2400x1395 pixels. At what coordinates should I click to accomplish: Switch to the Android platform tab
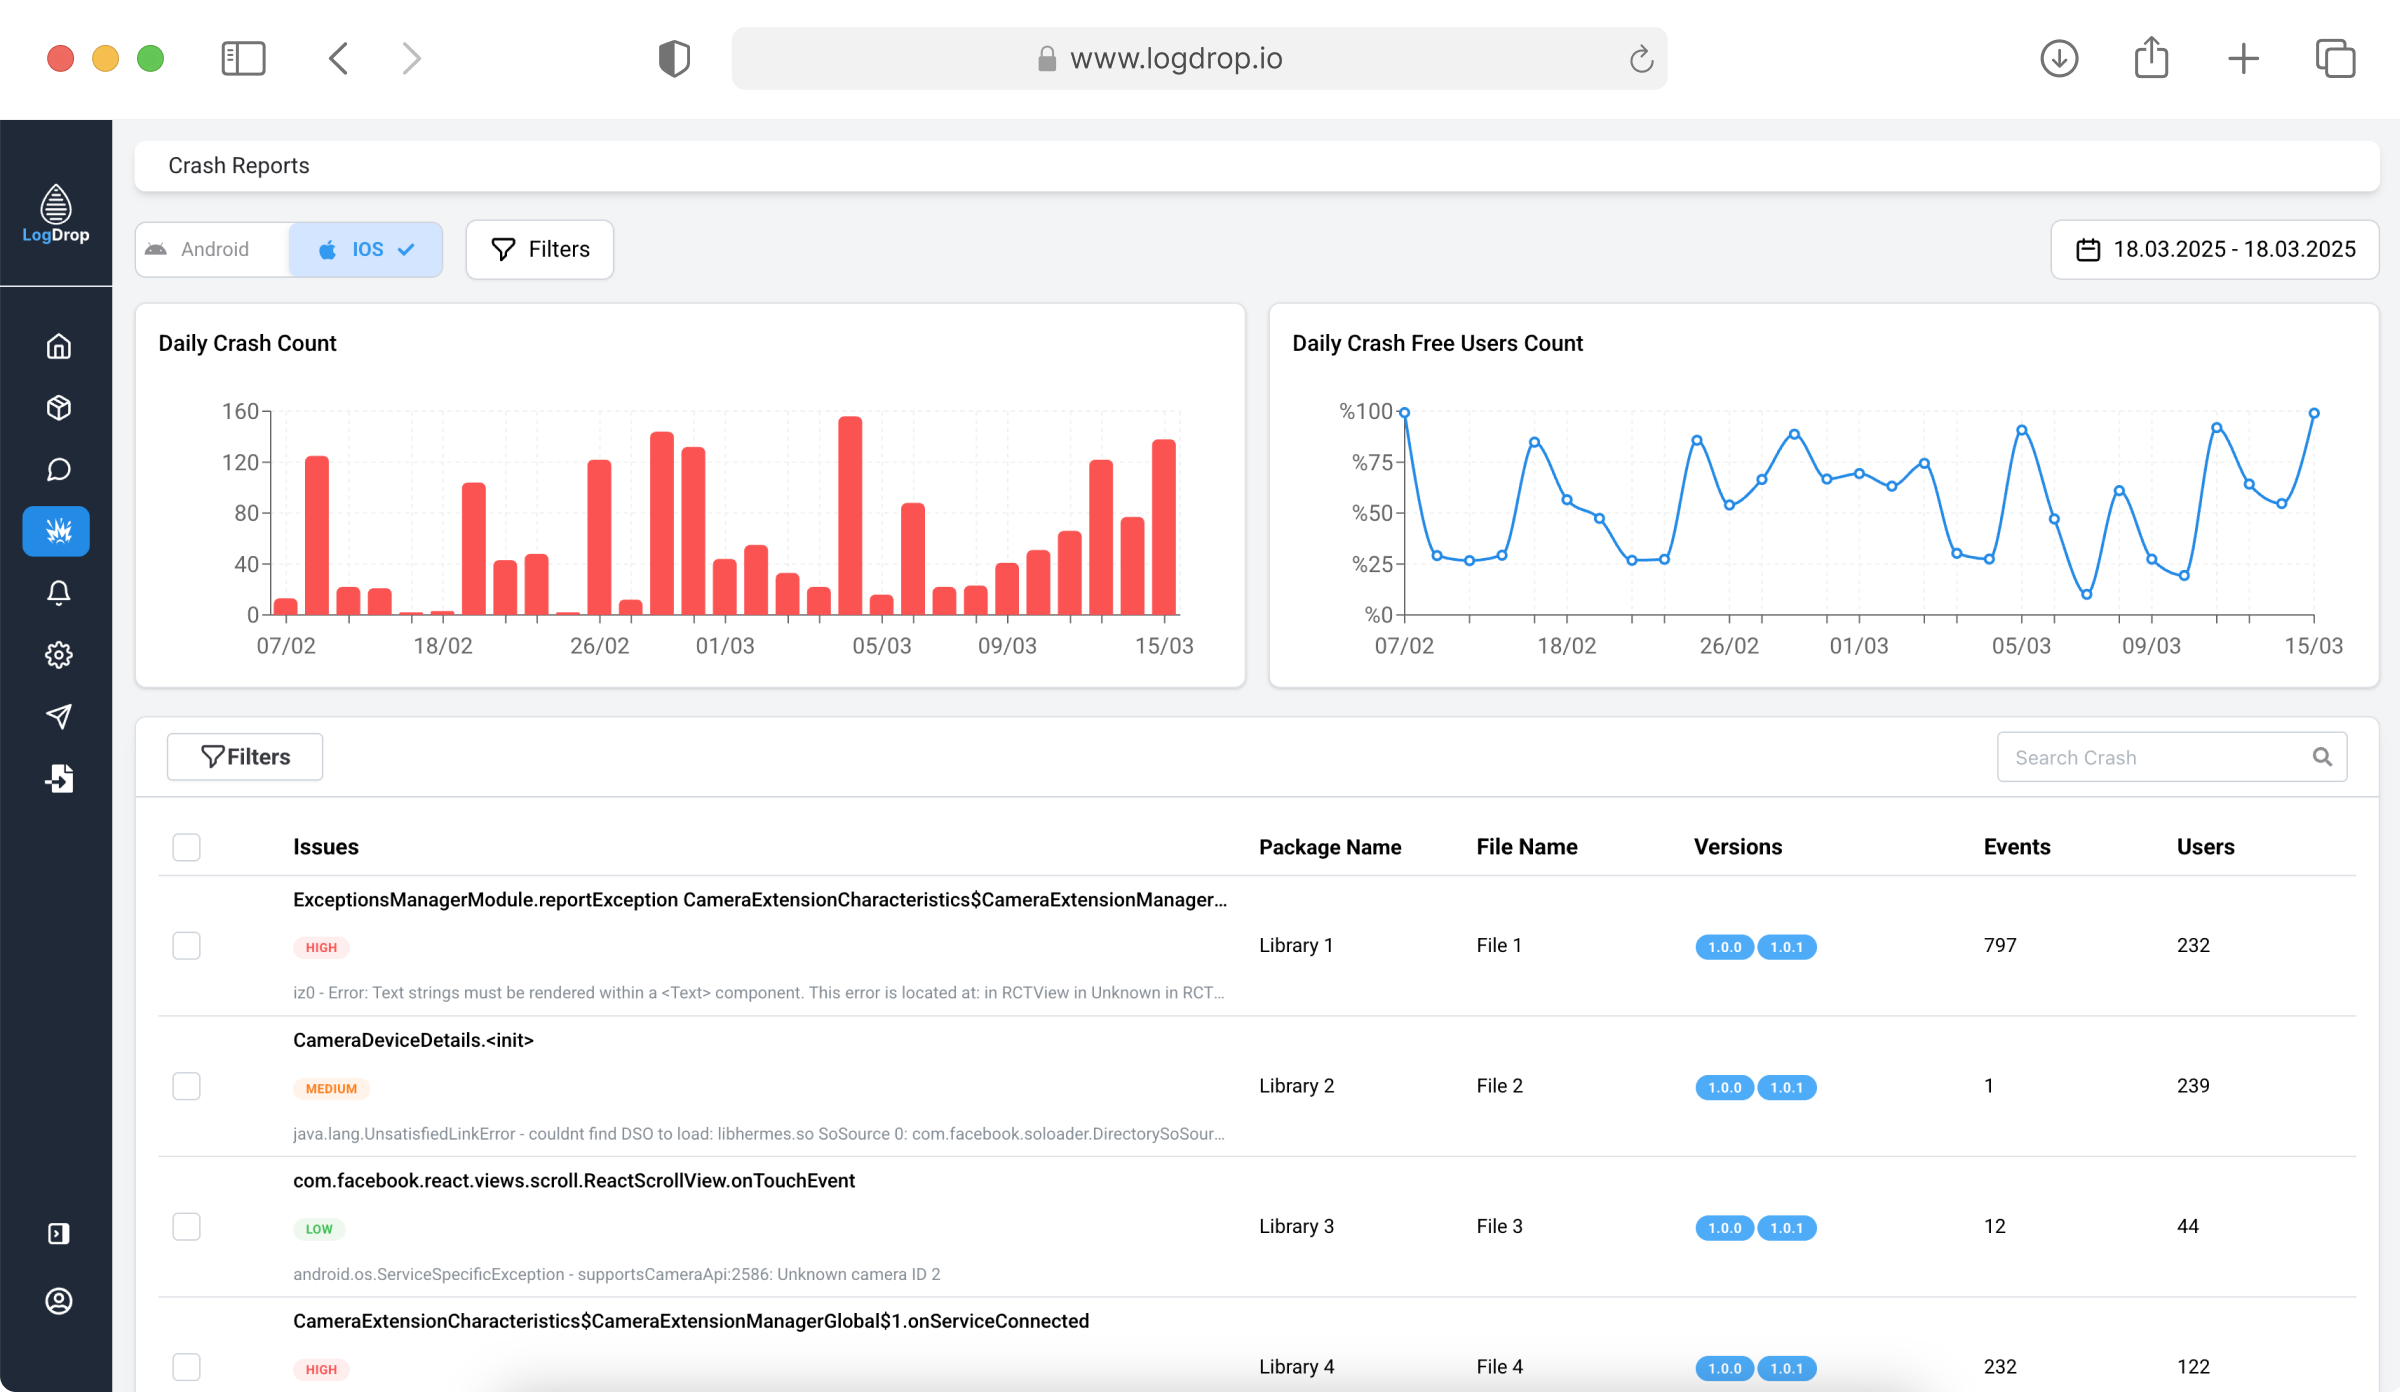tap(213, 249)
